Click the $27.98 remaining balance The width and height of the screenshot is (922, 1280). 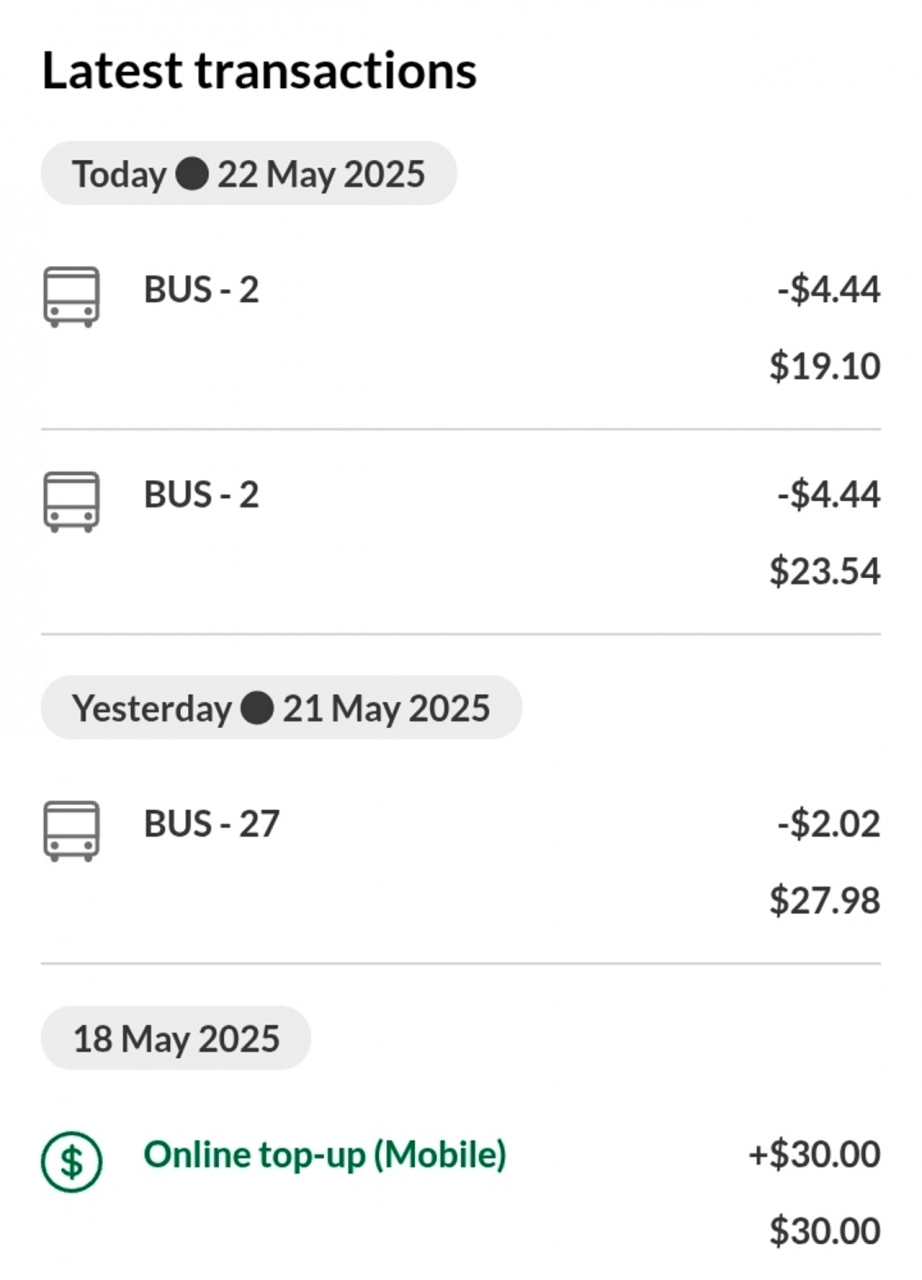[x=825, y=901]
